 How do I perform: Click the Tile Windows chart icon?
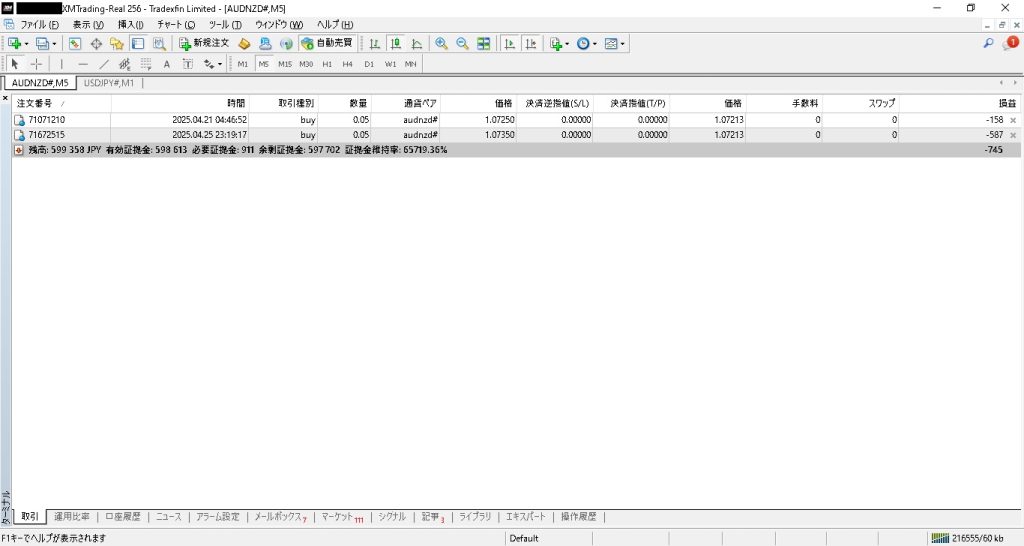tap(484, 44)
